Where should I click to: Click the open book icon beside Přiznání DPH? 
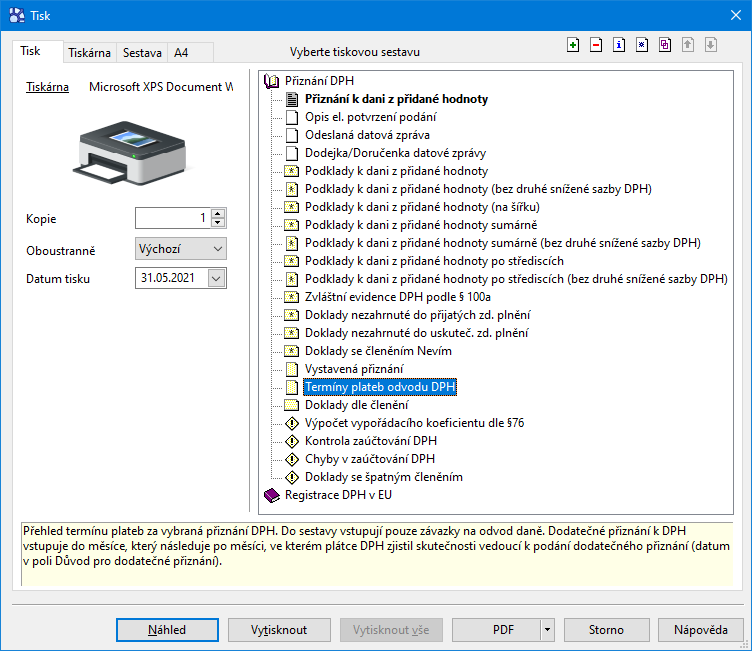click(x=271, y=81)
